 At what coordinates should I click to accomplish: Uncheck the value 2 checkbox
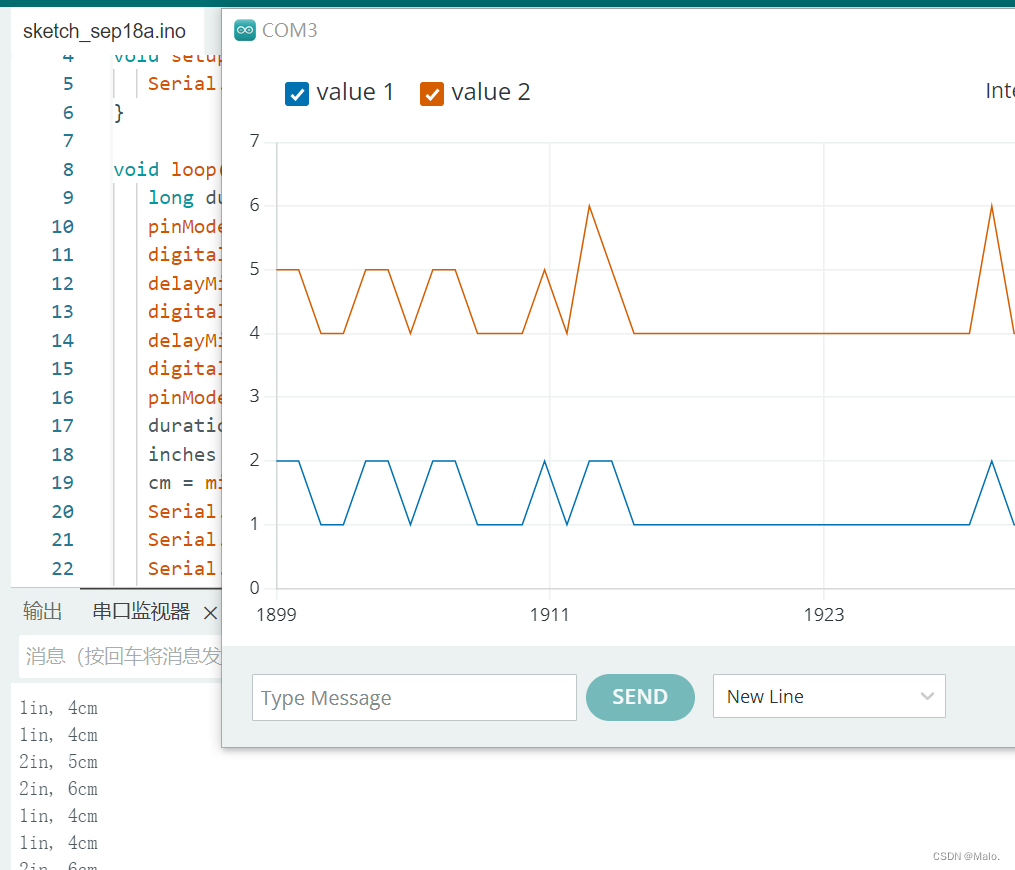[432, 93]
